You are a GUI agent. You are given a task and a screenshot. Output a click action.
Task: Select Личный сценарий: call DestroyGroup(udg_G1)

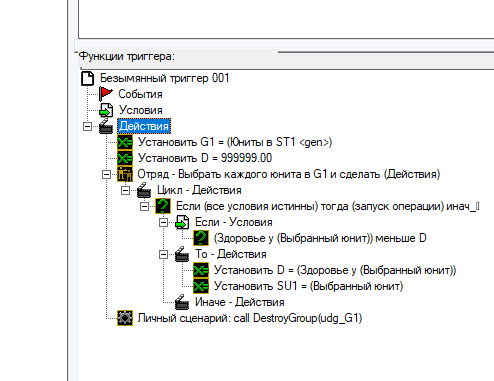click(x=250, y=318)
